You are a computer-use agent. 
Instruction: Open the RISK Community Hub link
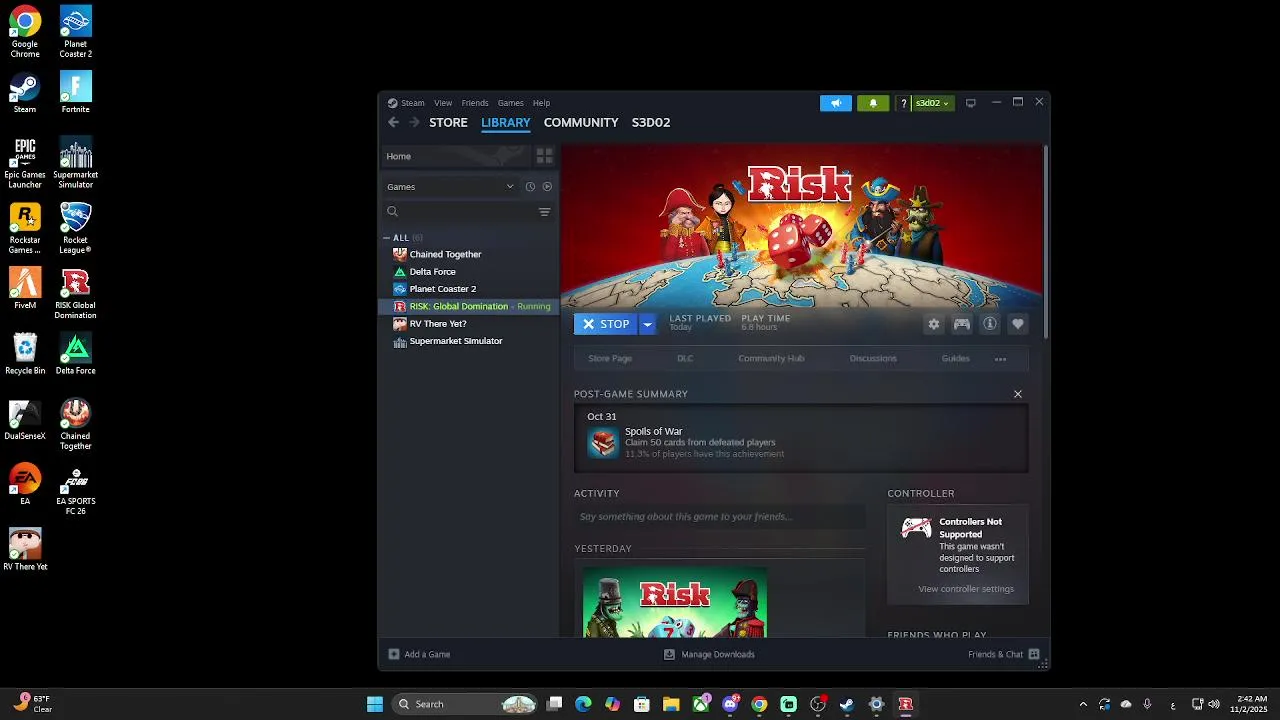click(771, 358)
